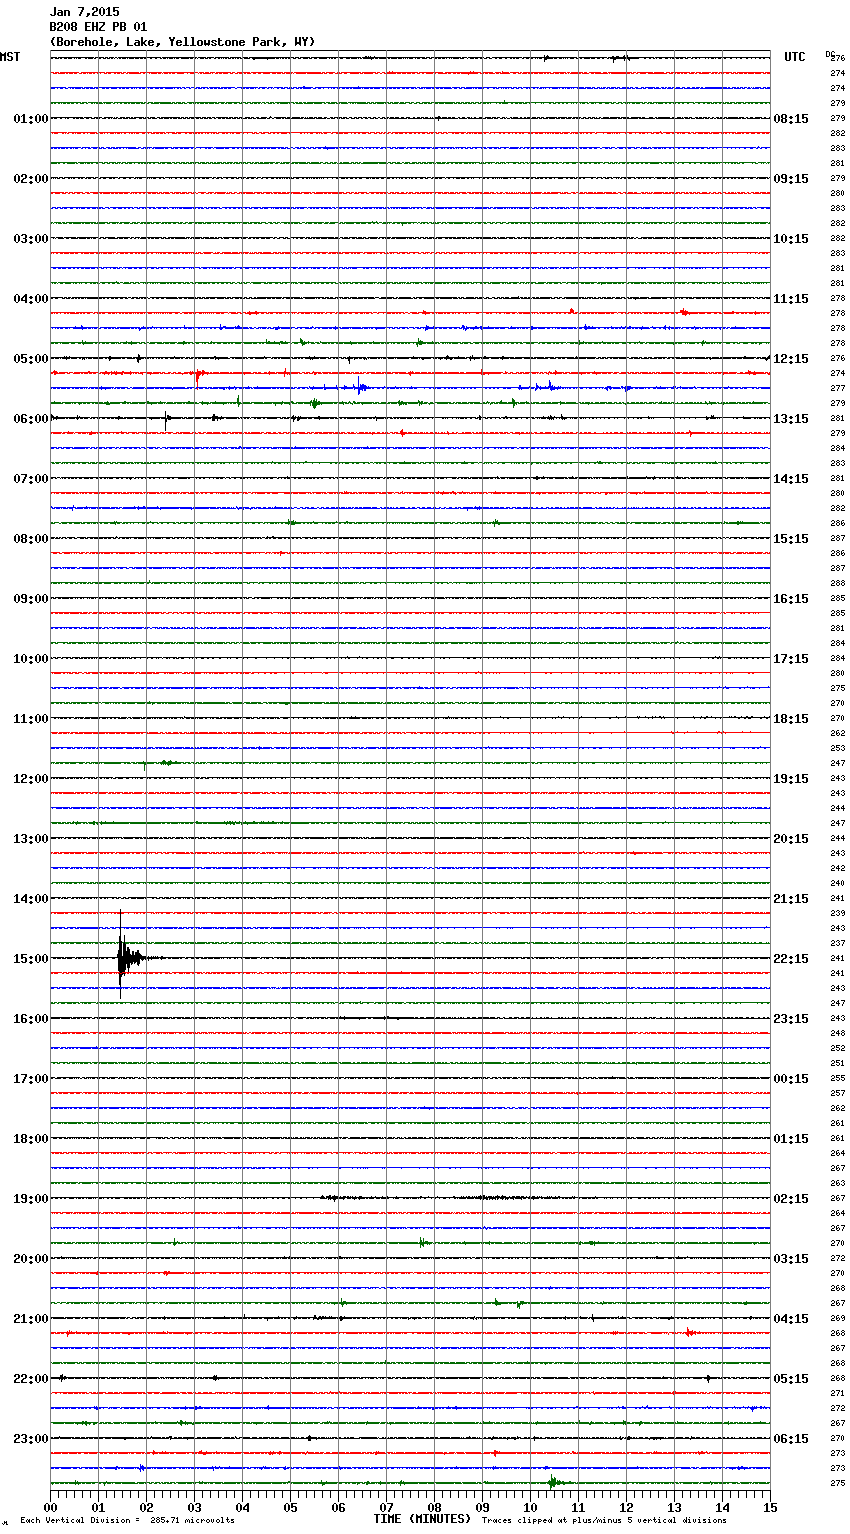
Task: Click the UTC timezone label
Action: (794, 57)
